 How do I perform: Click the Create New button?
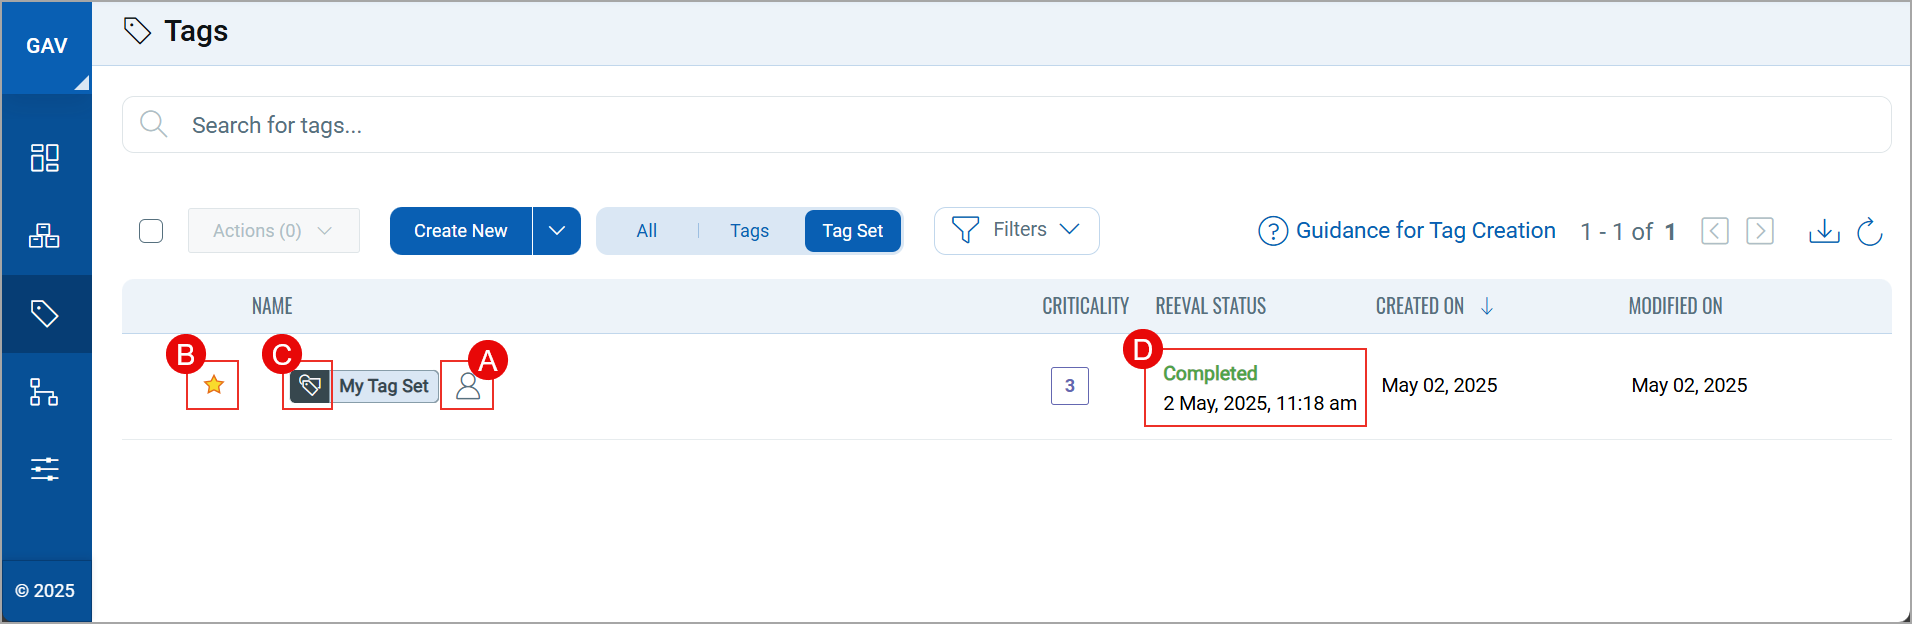(460, 231)
